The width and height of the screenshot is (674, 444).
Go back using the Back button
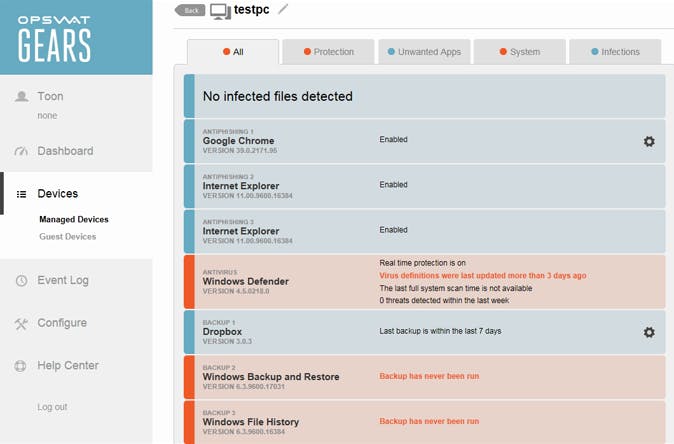pos(190,10)
